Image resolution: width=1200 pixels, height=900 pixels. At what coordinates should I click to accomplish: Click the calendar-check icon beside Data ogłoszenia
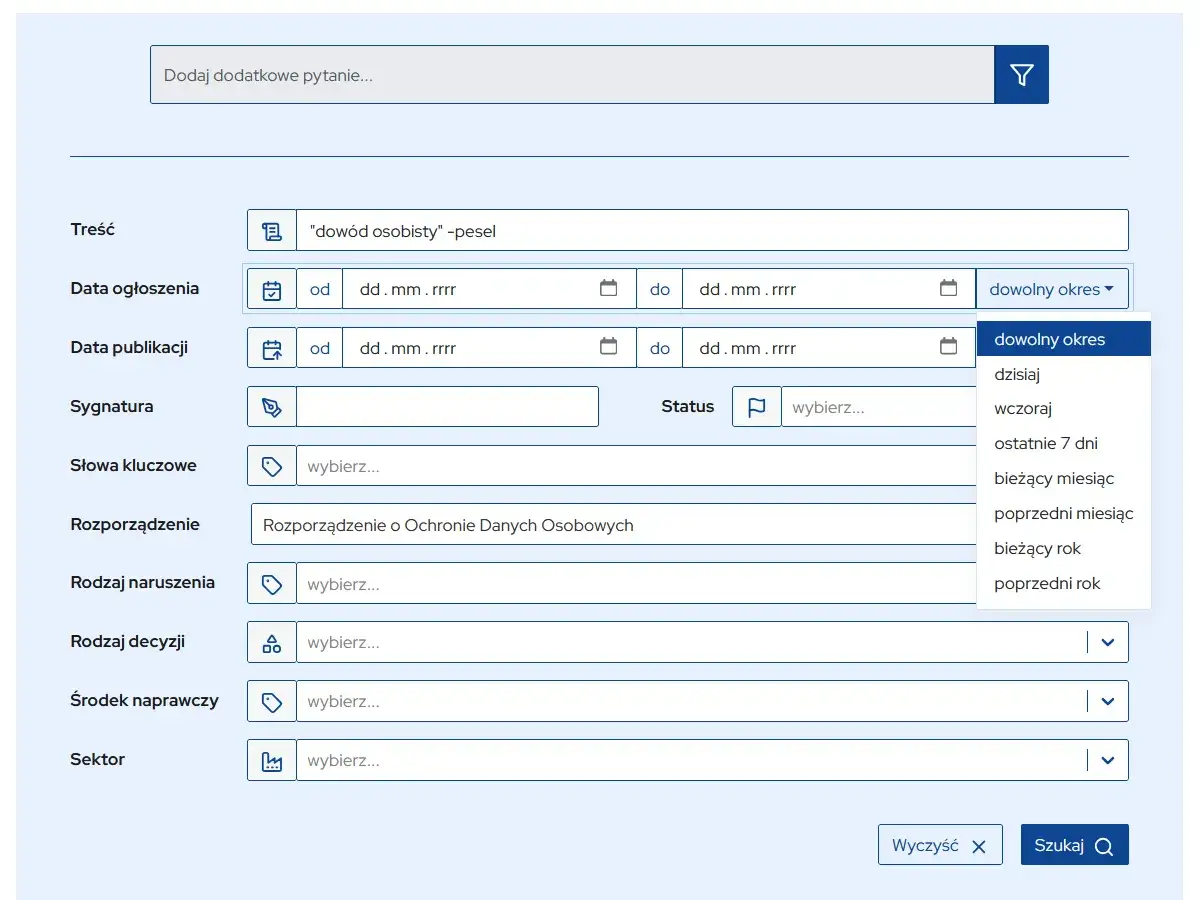tap(272, 289)
